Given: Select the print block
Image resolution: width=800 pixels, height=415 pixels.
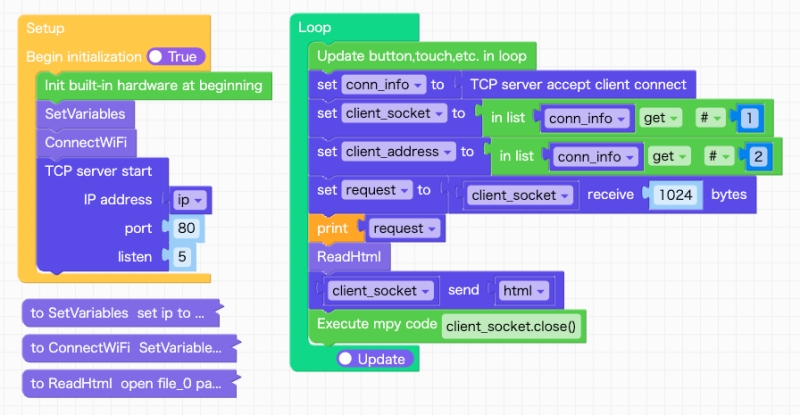Looking at the screenshot, I should pos(332,228).
